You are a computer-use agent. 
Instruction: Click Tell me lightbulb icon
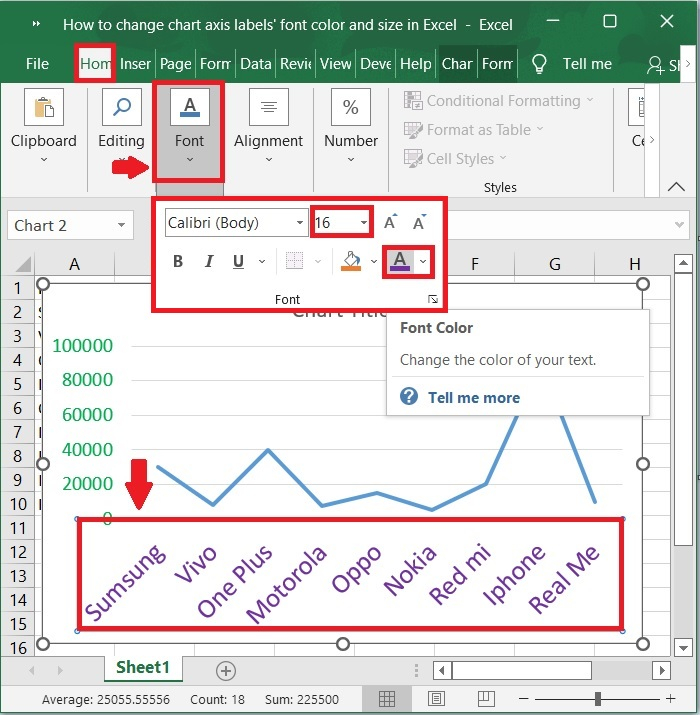click(x=539, y=64)
